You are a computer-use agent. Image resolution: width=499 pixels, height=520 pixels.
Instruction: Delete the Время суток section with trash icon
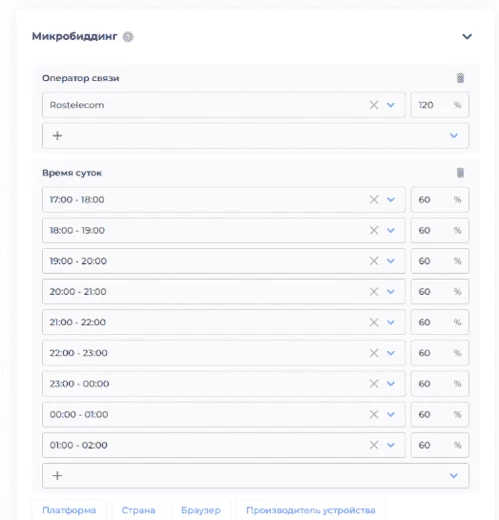pos(460,173)
